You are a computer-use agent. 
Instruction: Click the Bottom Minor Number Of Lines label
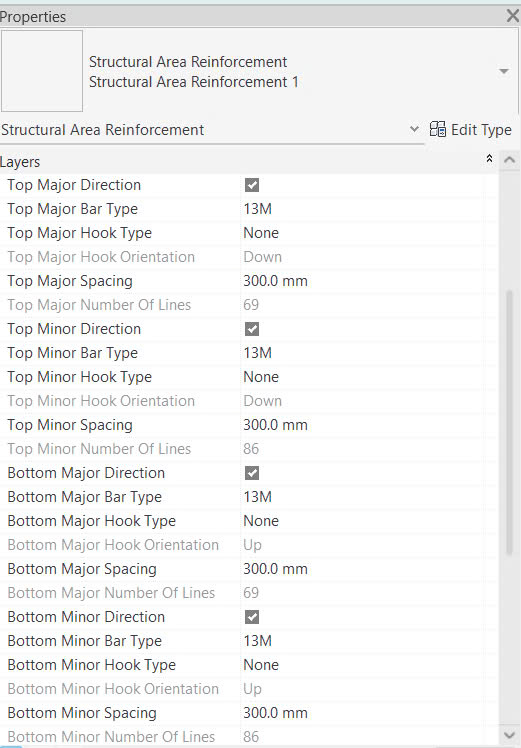tap(111, 737)
